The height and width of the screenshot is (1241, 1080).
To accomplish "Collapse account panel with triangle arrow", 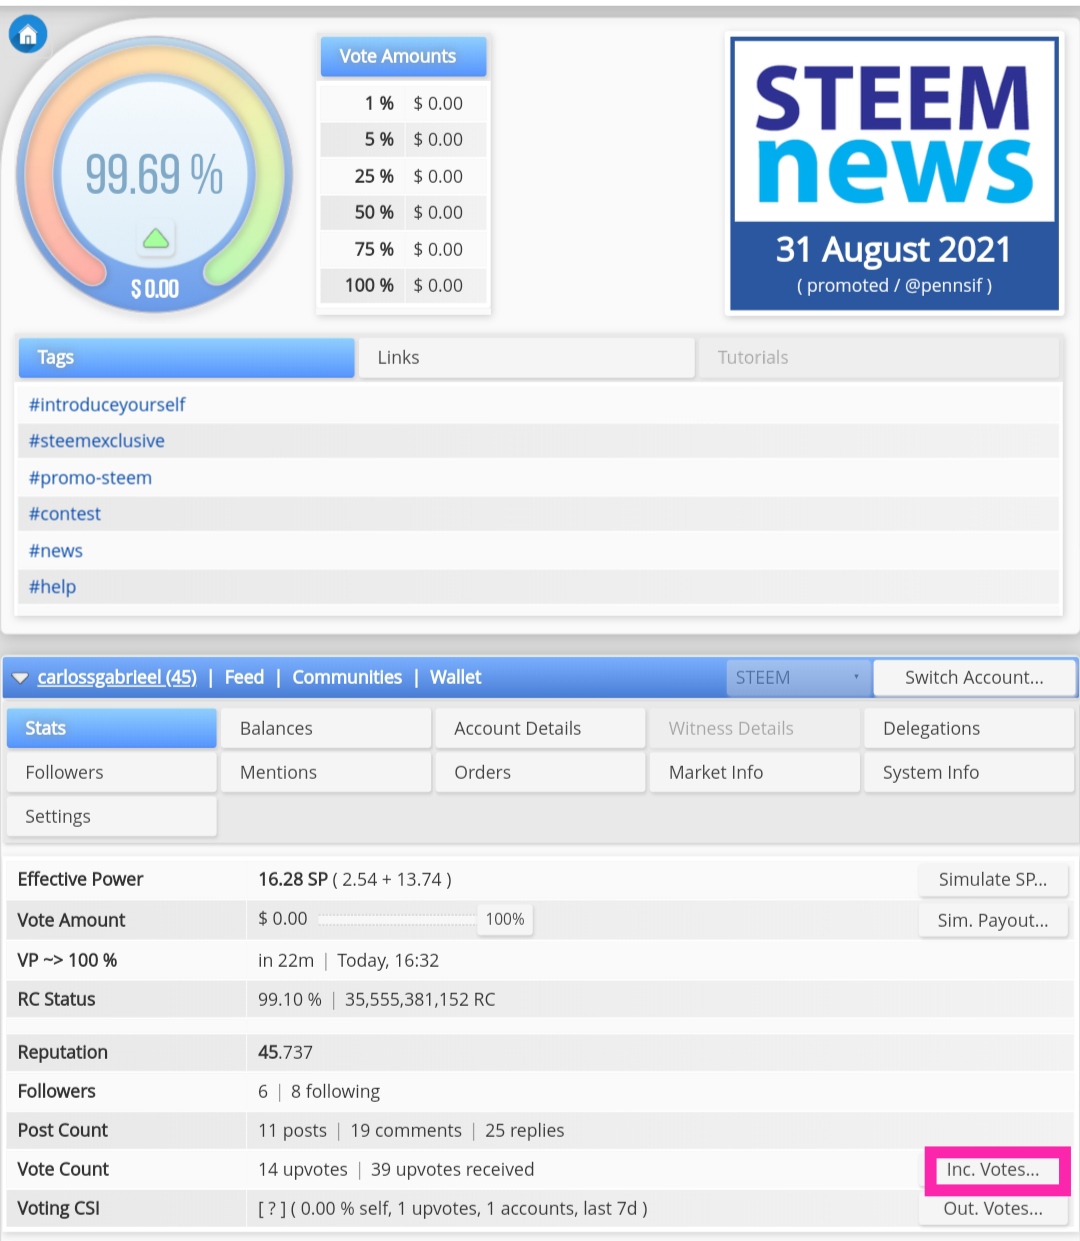I will point(20,678).
